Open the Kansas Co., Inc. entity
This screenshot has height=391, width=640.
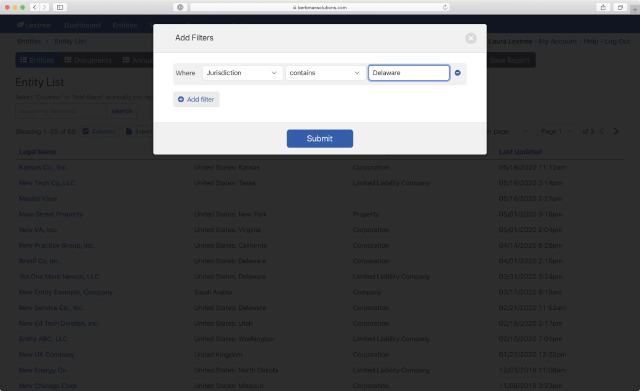pos(43,167)
